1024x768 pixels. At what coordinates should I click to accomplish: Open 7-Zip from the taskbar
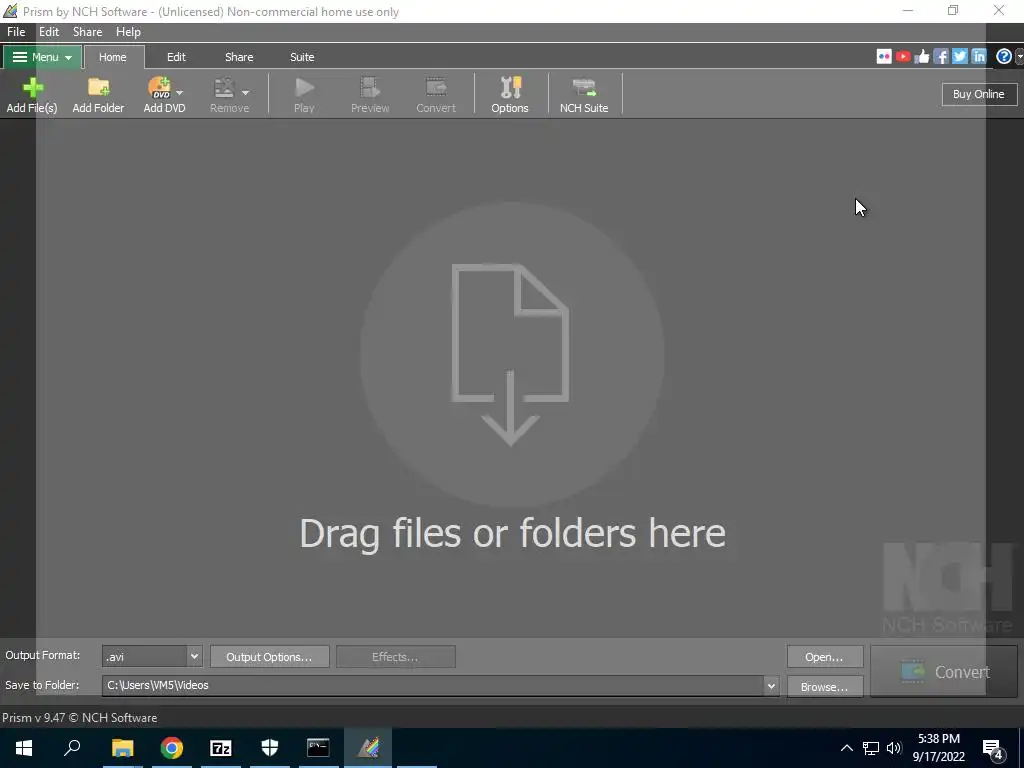click(221, 748)
